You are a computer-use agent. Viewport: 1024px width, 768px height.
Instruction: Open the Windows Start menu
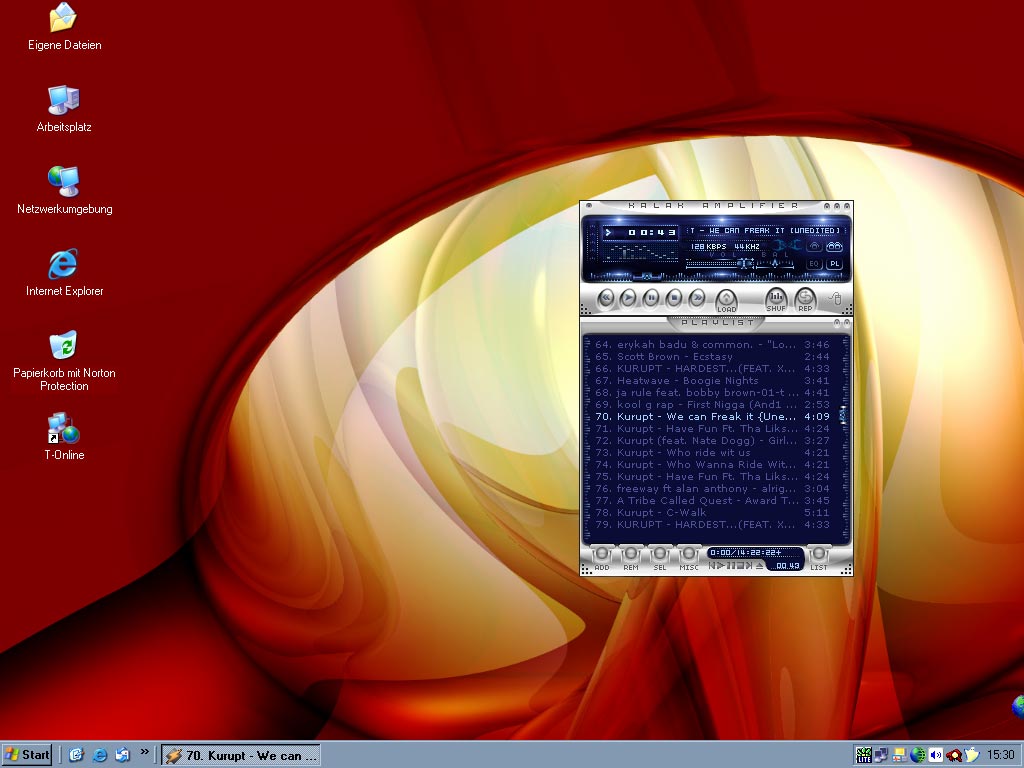(27, 755)
